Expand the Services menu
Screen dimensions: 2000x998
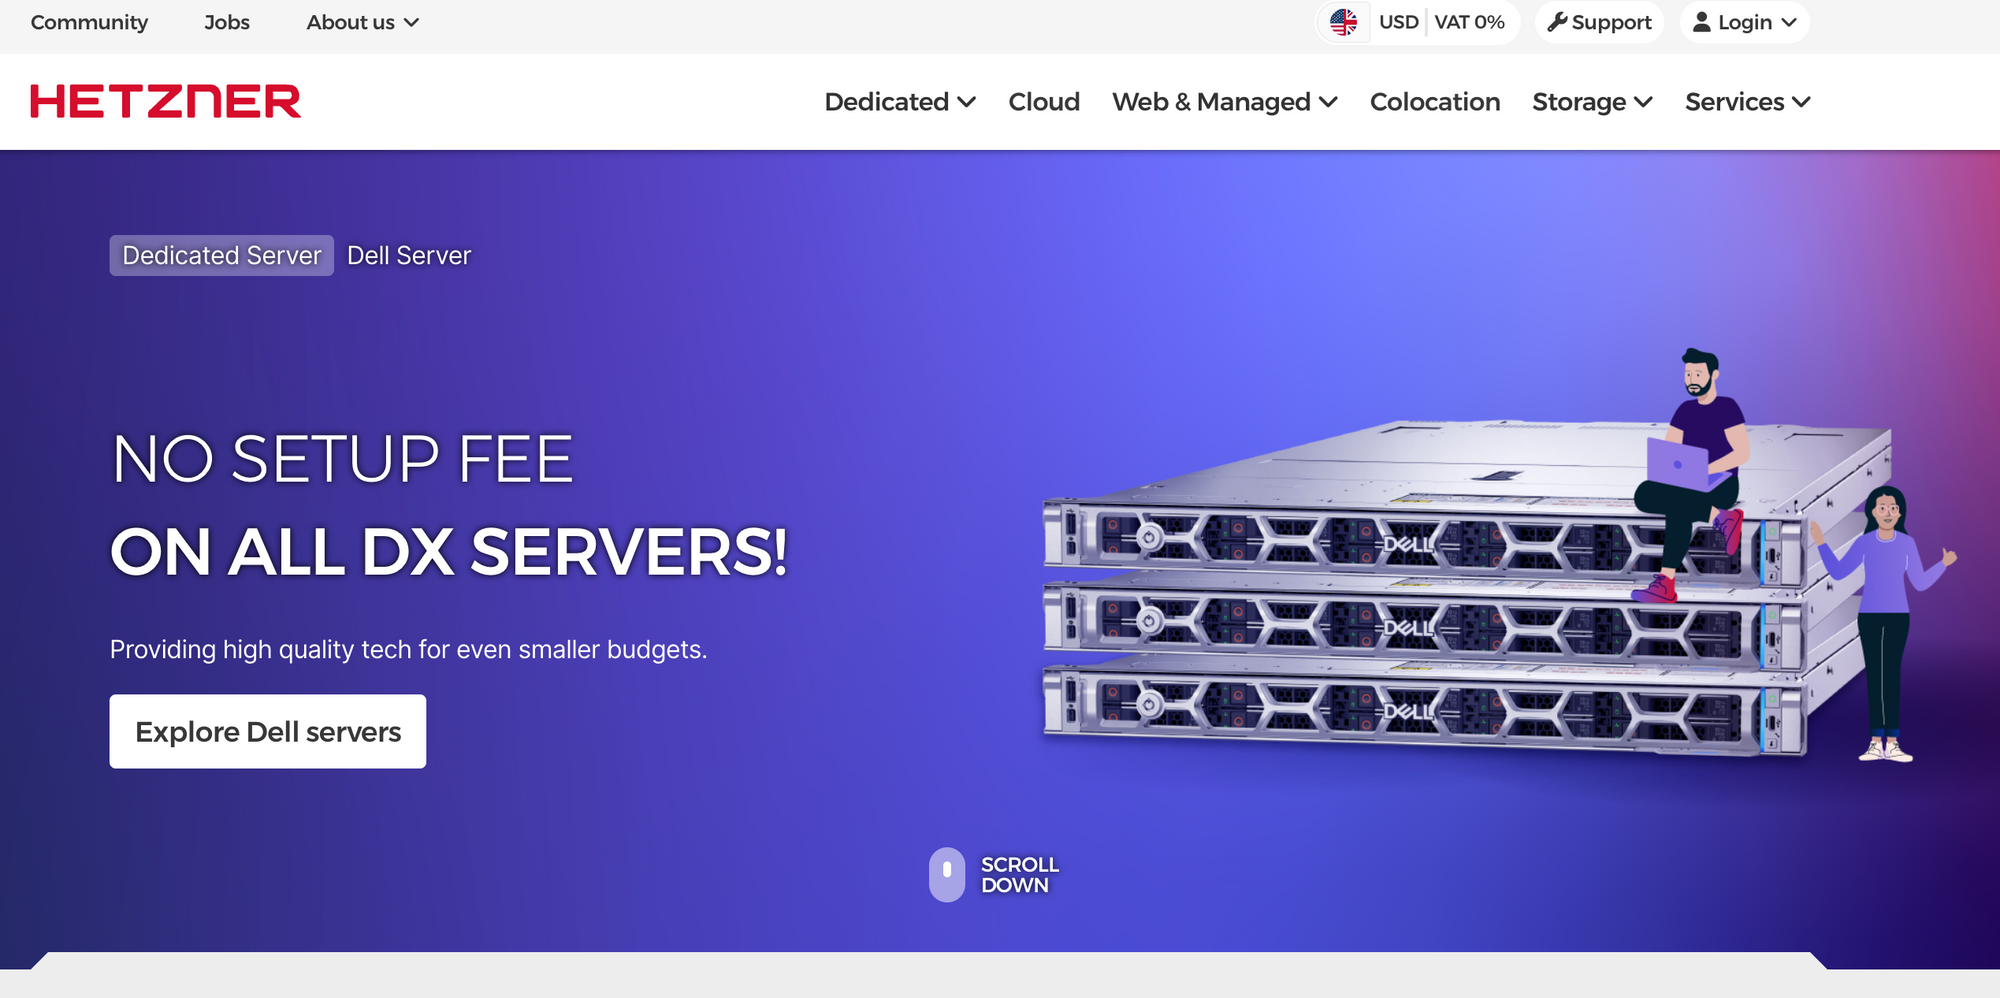pyautogui.click(x=1748, y=102)
